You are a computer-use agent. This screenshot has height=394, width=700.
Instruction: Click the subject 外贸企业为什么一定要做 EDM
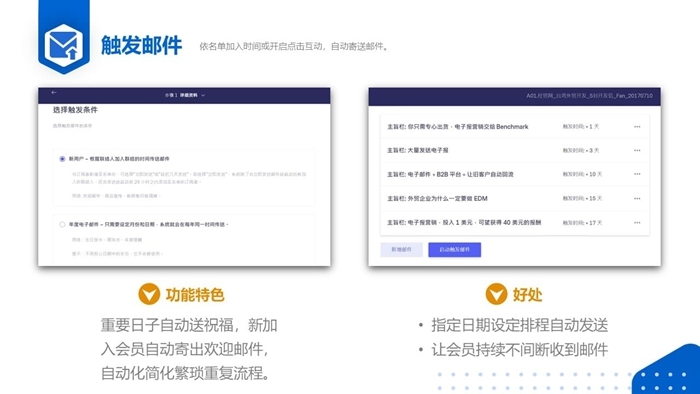click(x=437, y=199)
